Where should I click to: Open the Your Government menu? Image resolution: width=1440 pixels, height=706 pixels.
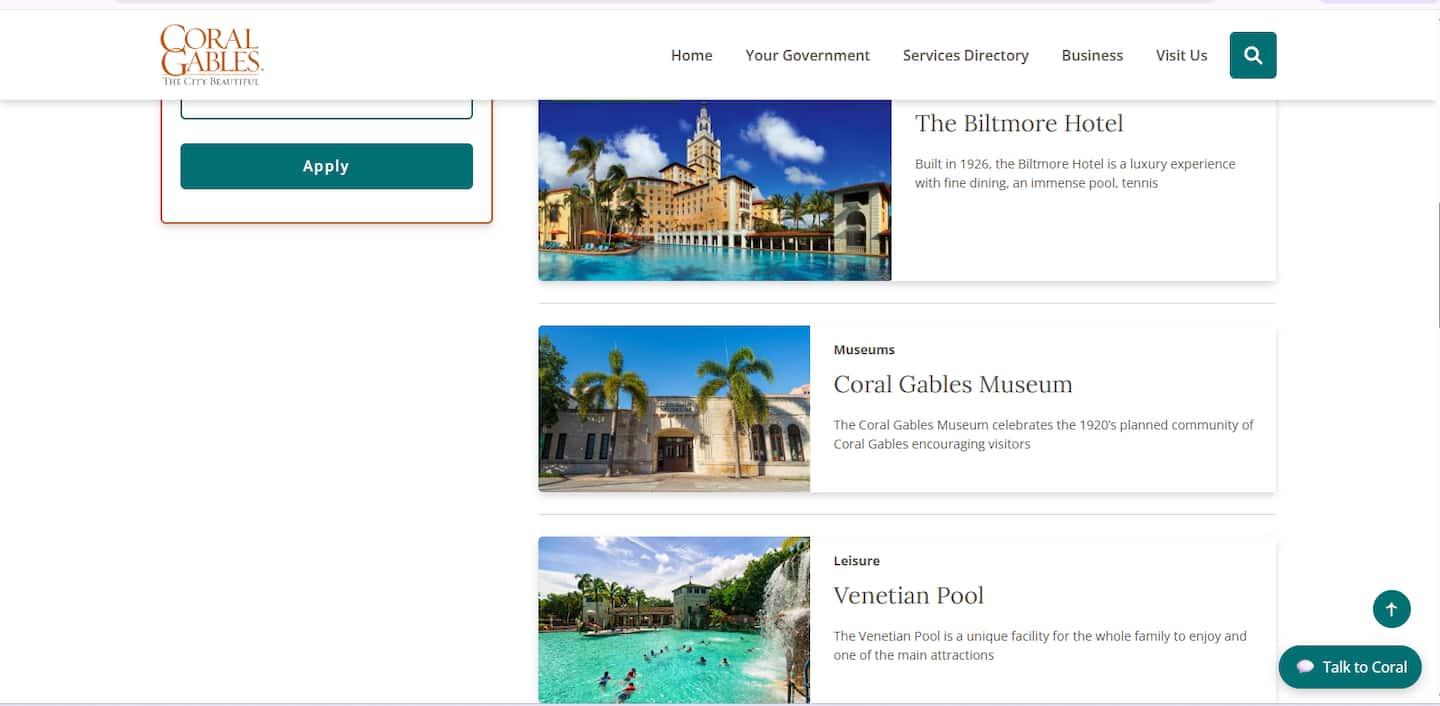(x=808, y=55)
